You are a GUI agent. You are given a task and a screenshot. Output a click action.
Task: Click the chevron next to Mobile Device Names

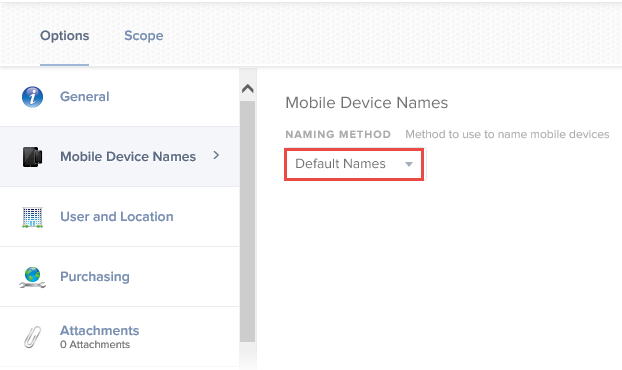tap(216, 155)
